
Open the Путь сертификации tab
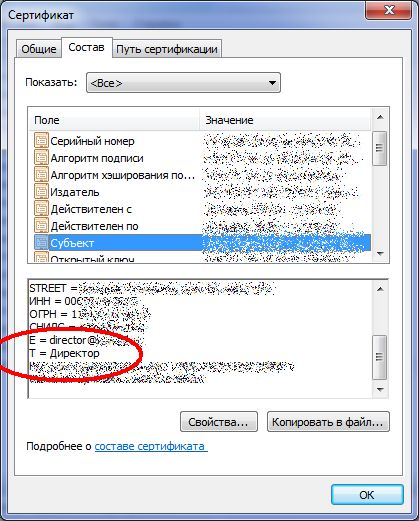[167, 49]
